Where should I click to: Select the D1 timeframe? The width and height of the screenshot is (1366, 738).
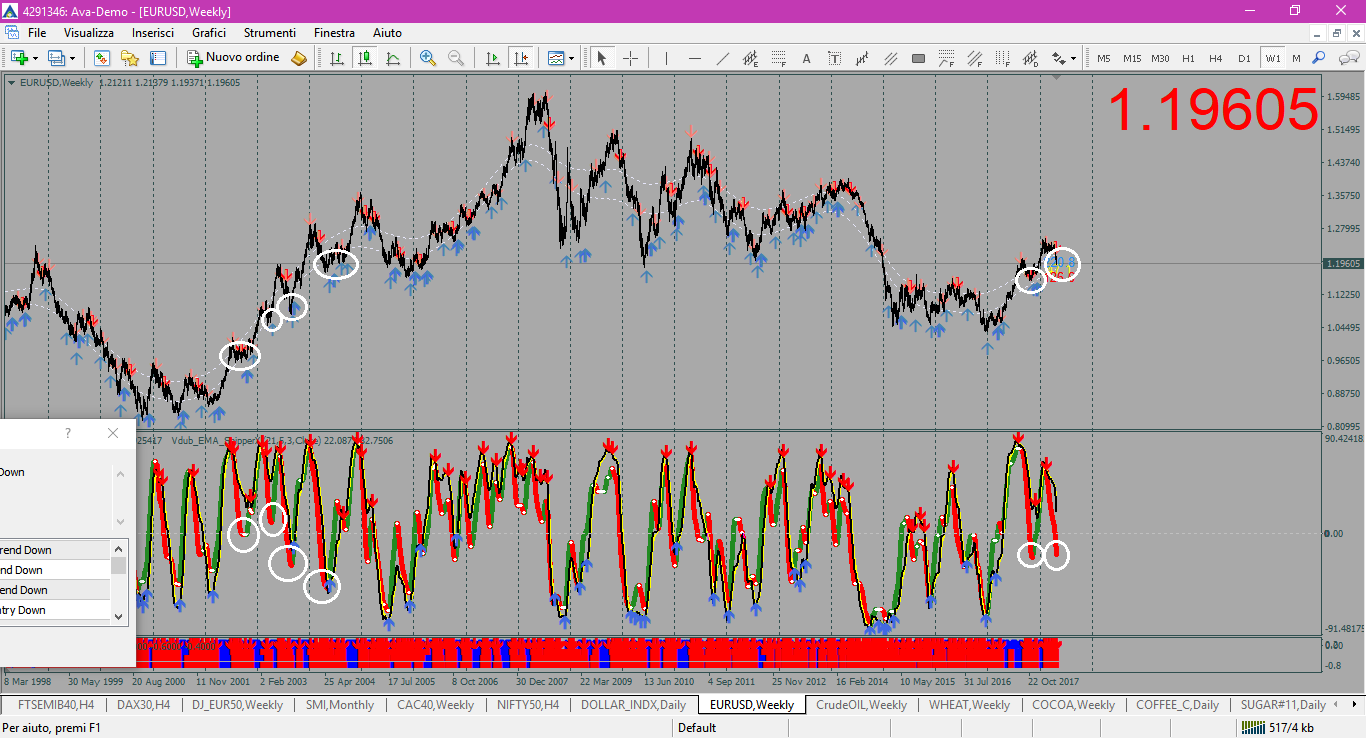pos(1244,58)
